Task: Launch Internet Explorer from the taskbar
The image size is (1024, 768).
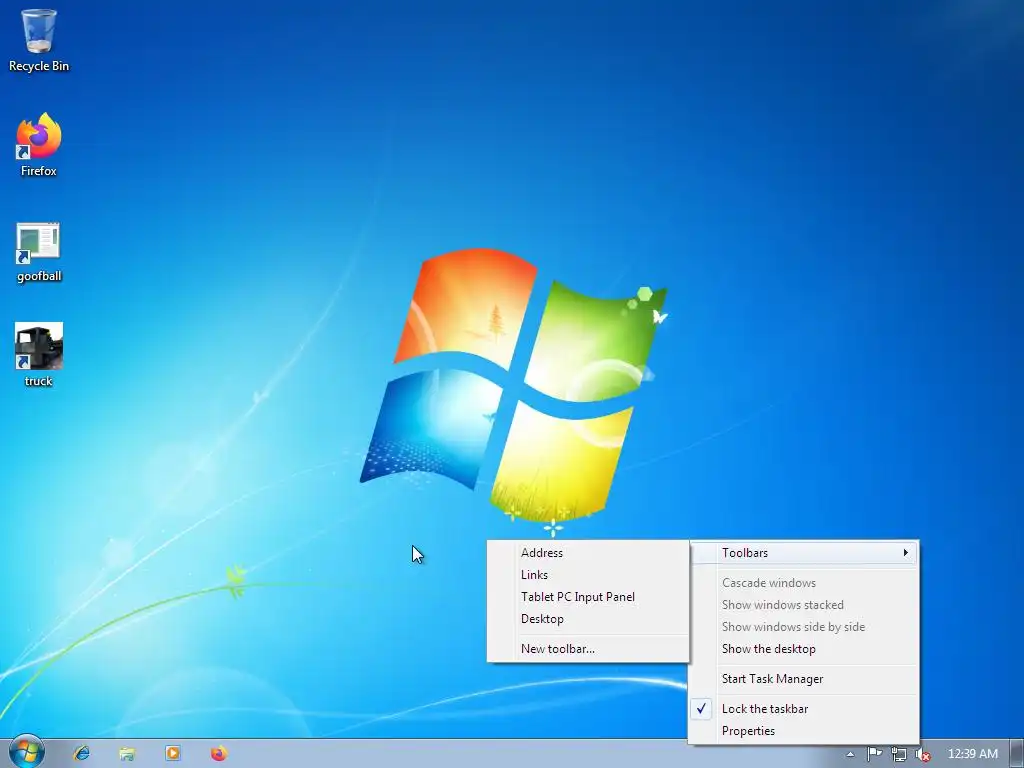Action: tap(82, 754)
